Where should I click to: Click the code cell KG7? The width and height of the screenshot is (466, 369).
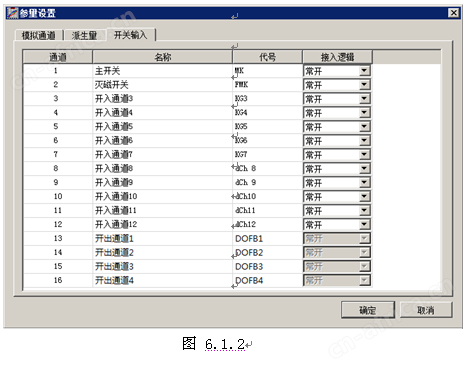[x=268, y=155]
